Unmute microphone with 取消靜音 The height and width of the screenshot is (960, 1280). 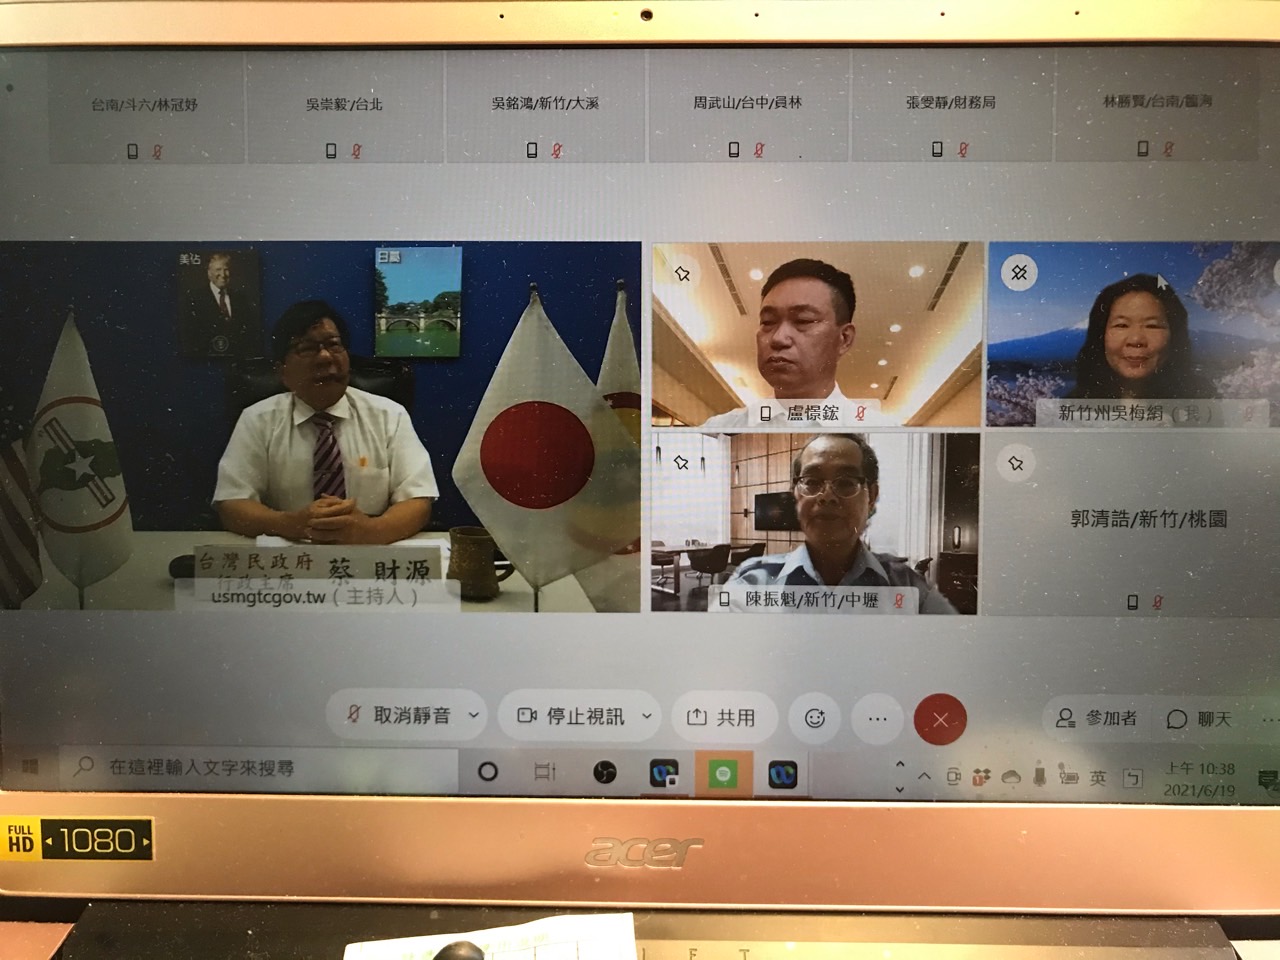[398, 716]
